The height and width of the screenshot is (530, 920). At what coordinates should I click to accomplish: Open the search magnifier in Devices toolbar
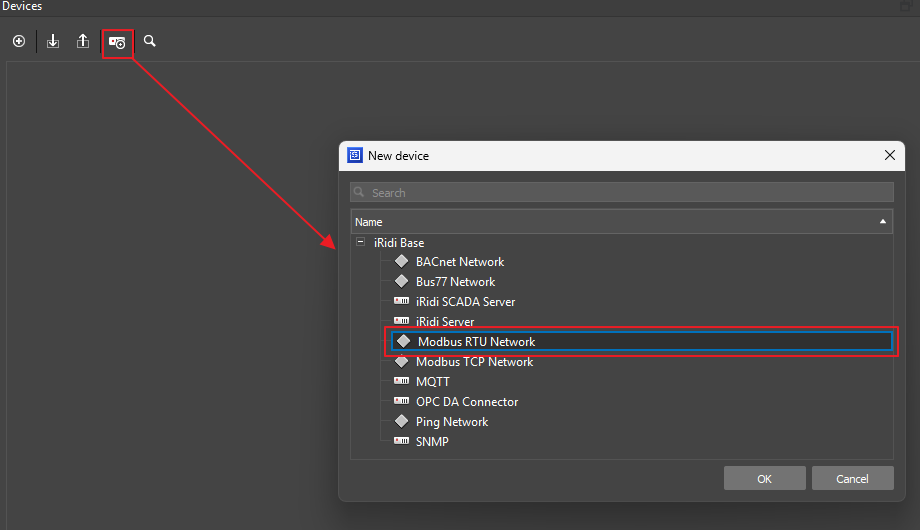tap(150, 42)
